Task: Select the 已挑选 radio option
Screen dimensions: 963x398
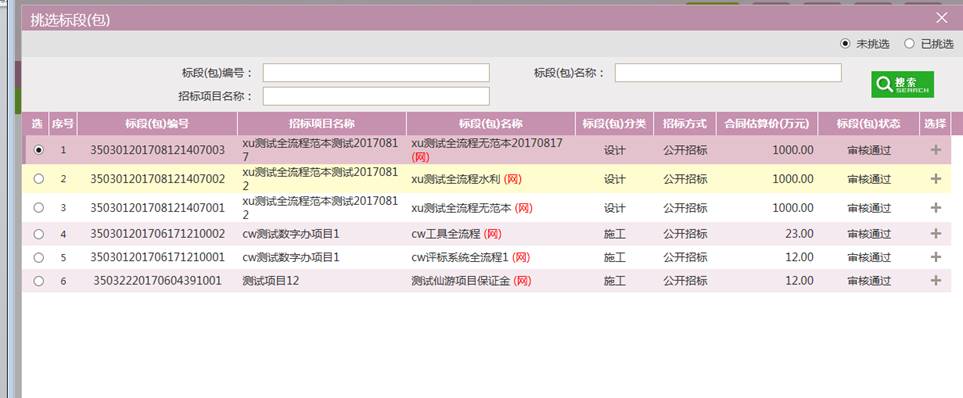Action: 910,44
